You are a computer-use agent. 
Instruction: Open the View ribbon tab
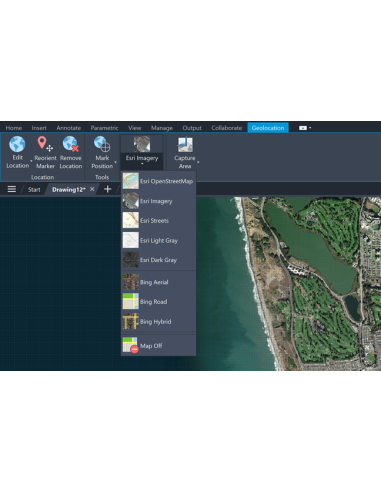[x=135, y=128]
